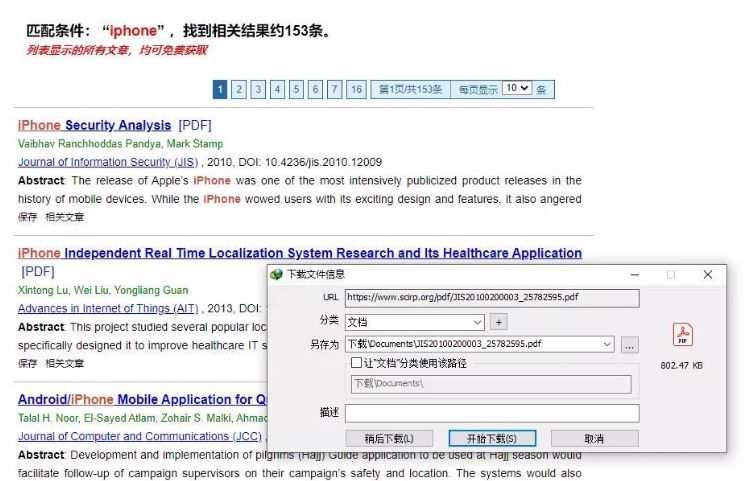
Task: Open iPhone Independent Real Time Localization article
Action: pos(300,253)
